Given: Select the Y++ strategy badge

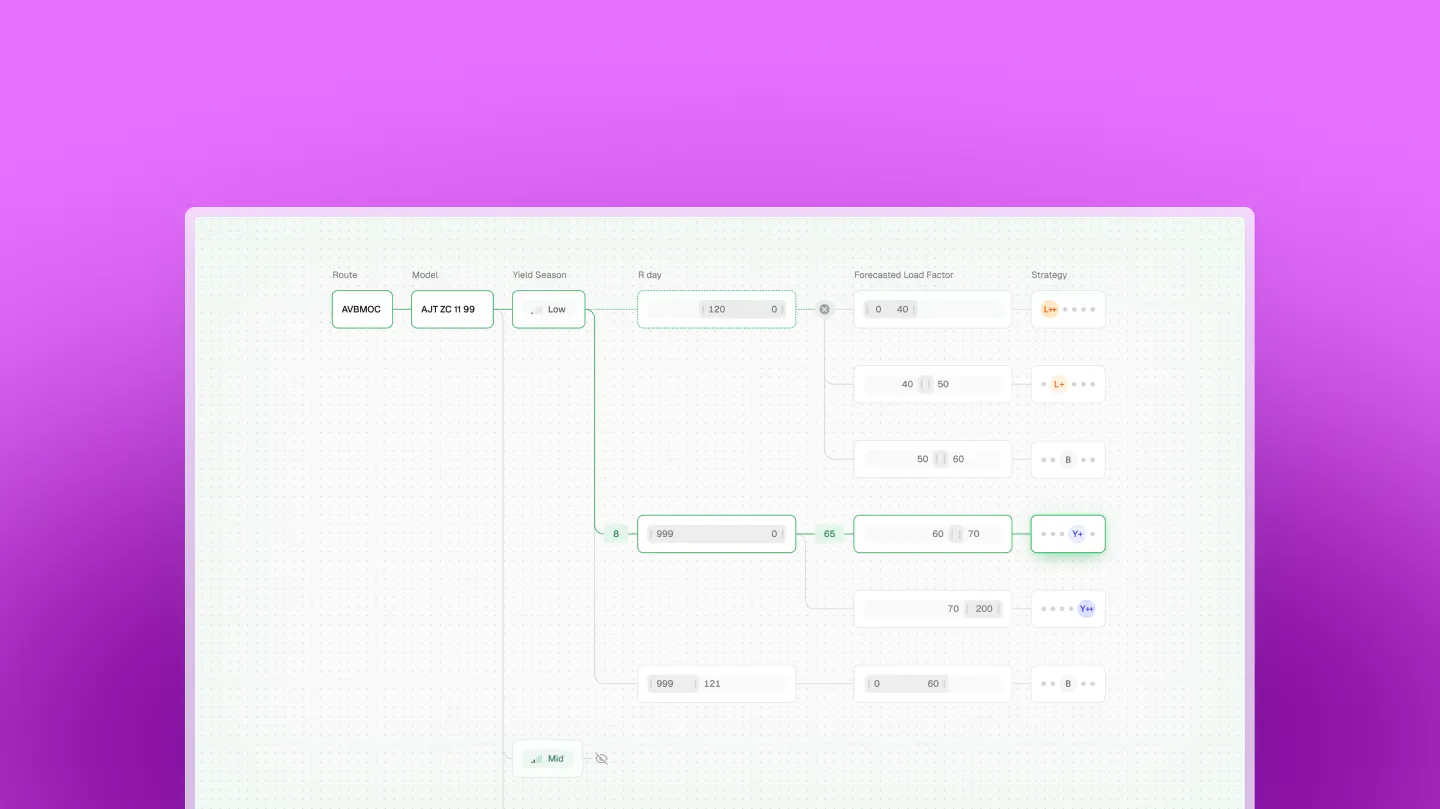Looking at the screenshot, I should [1086, 609].
